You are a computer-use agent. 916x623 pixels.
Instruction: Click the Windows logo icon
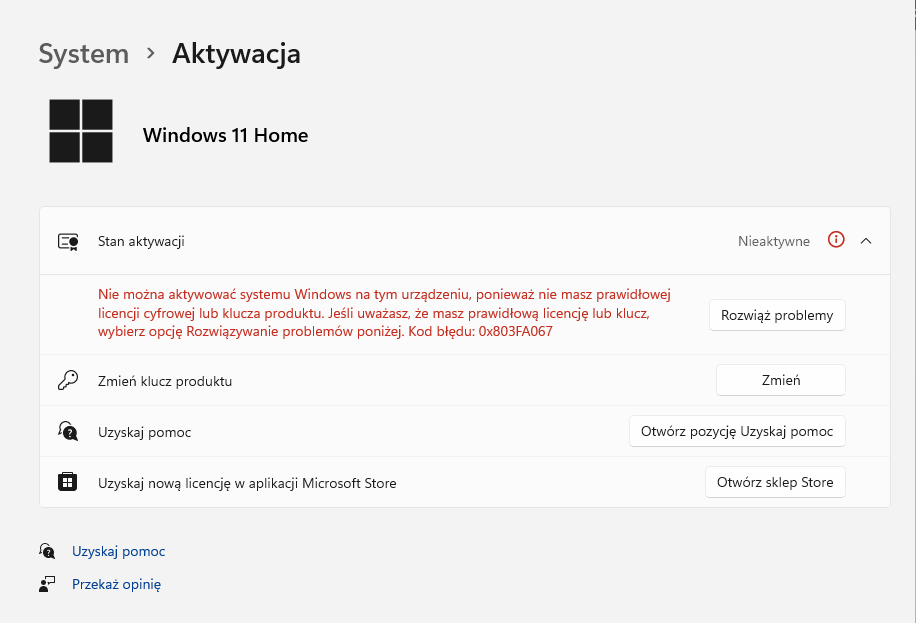click(81, 131)
